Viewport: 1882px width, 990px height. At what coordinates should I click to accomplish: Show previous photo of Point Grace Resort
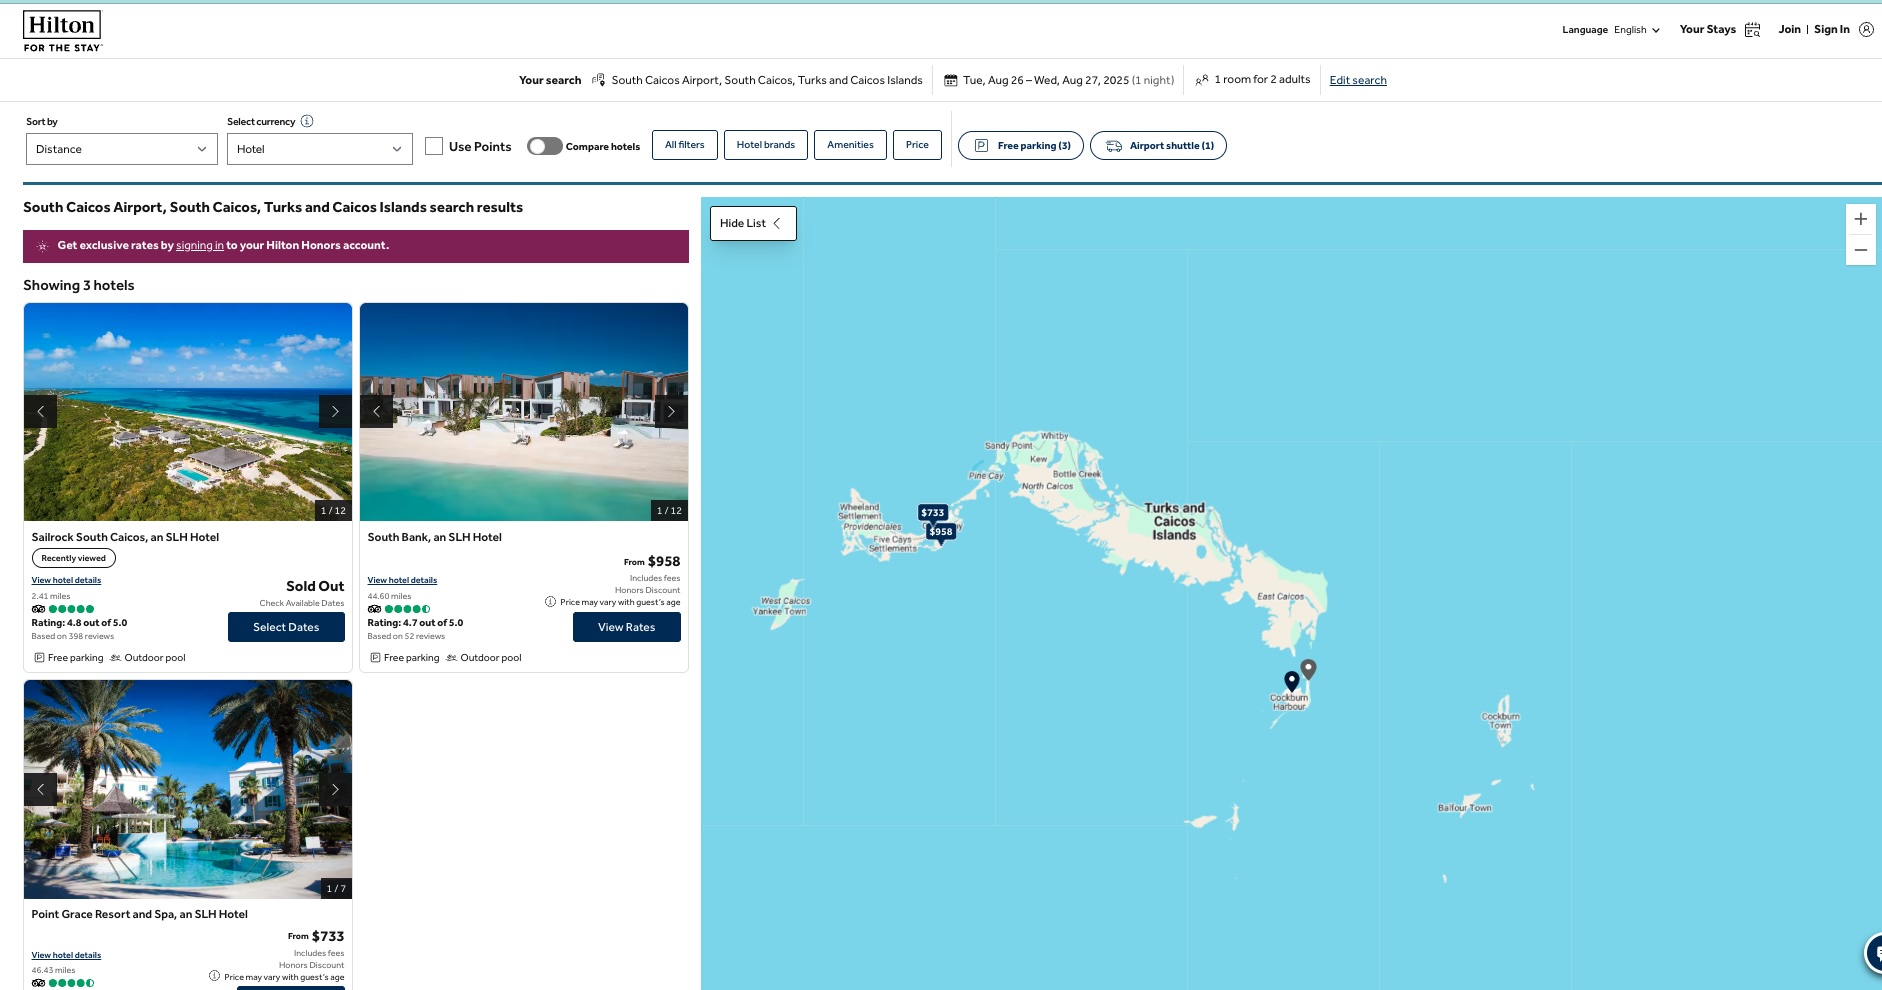pyautogui.click(x=40, y=789)
